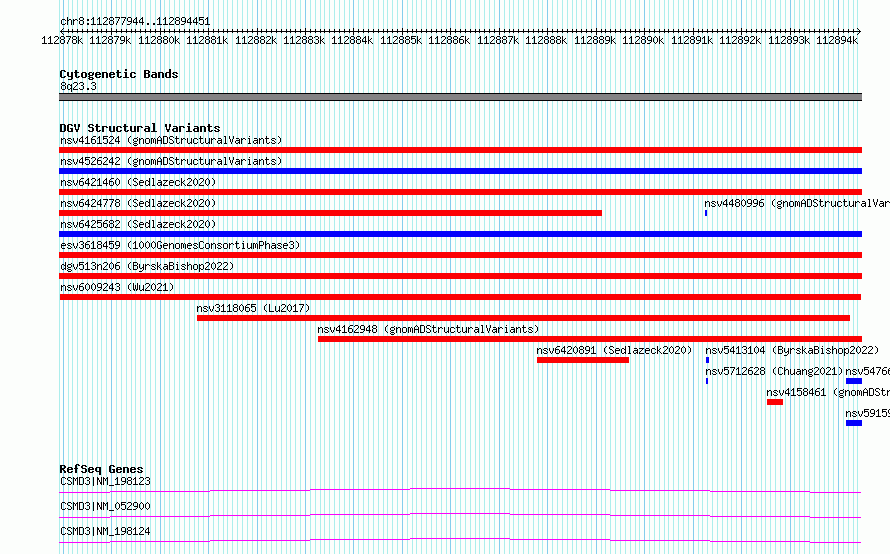Click the nsv4480996 variant label
890x554 pixels.
coord(797,203)
